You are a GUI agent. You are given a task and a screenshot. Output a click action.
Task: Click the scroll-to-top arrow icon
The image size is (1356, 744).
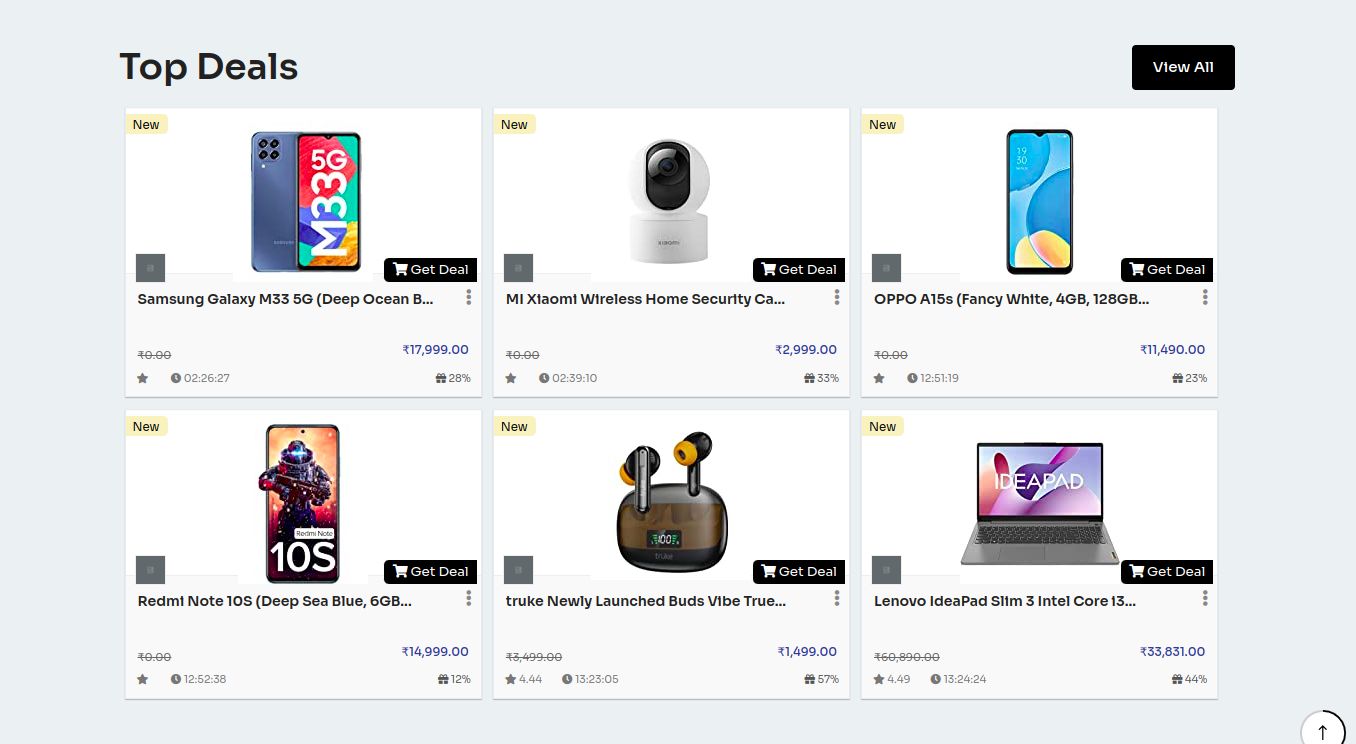pos(1323,731)
